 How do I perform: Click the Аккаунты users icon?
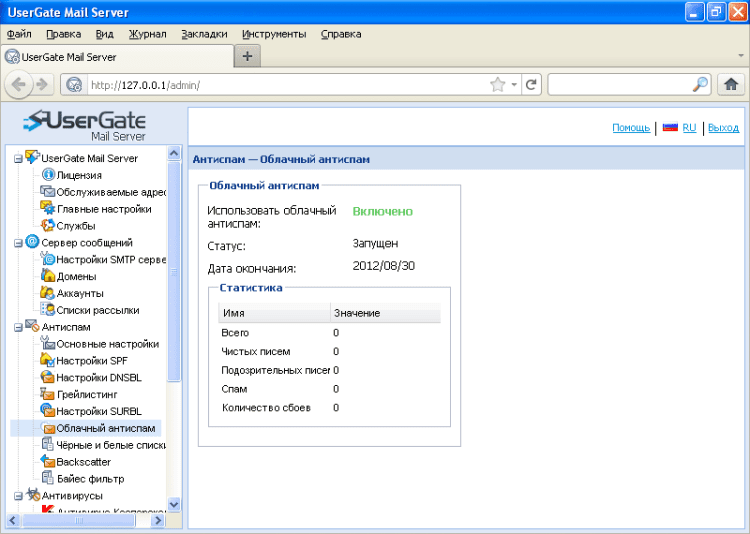click(x=47, y=292)
